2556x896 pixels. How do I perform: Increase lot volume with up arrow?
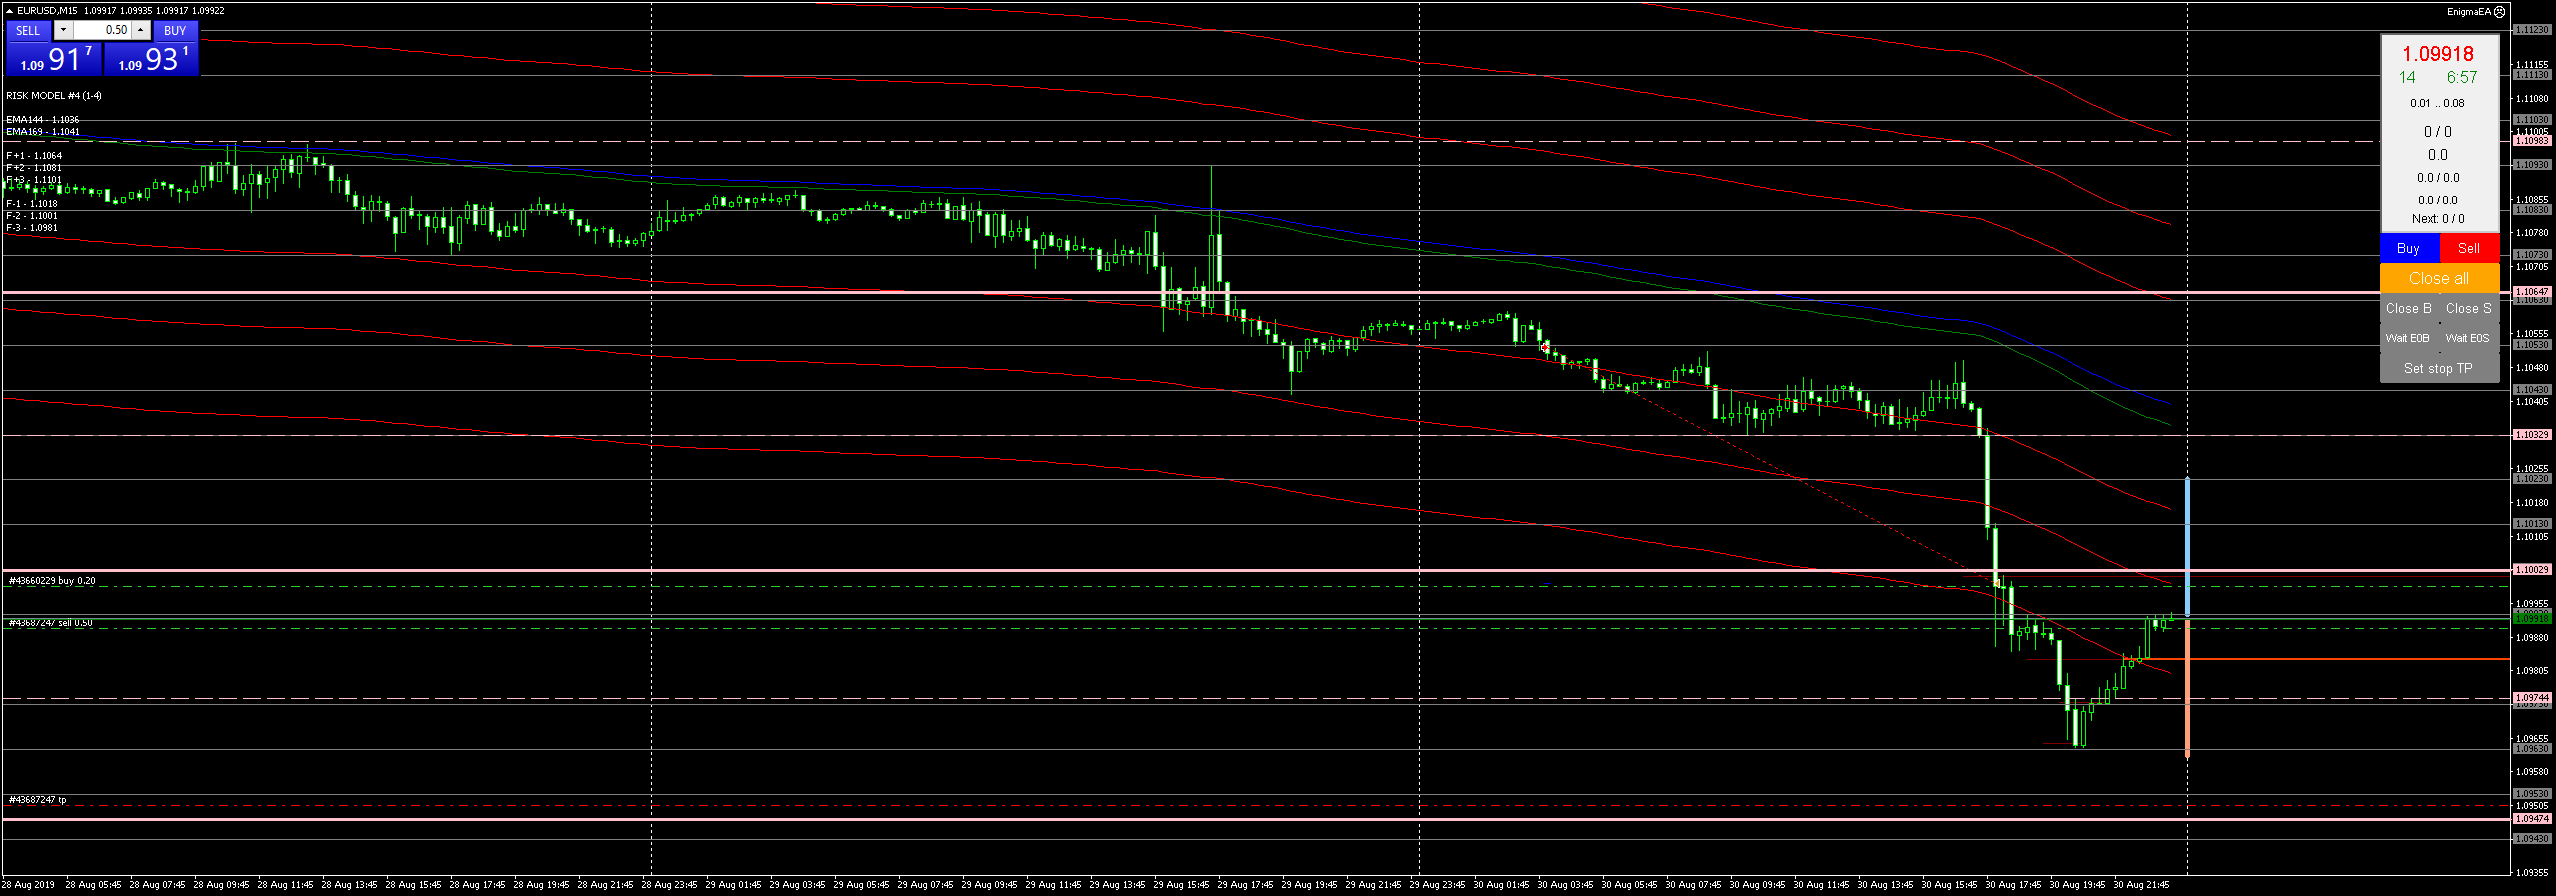tap(141, 30)
